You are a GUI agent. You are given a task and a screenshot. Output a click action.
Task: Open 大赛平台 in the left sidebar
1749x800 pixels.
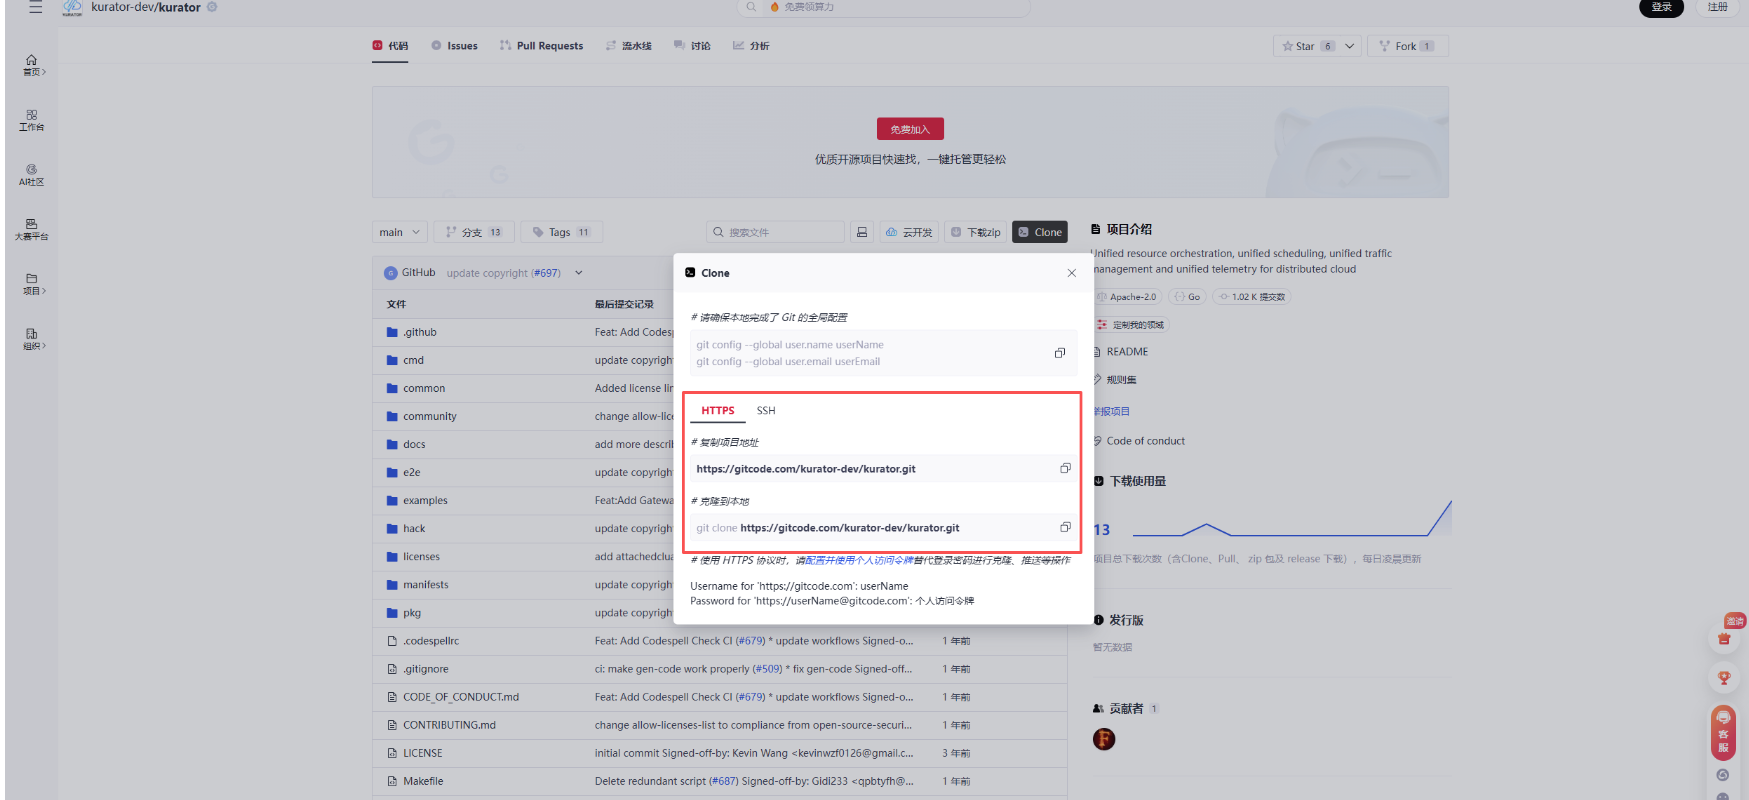tap(32, 230)
